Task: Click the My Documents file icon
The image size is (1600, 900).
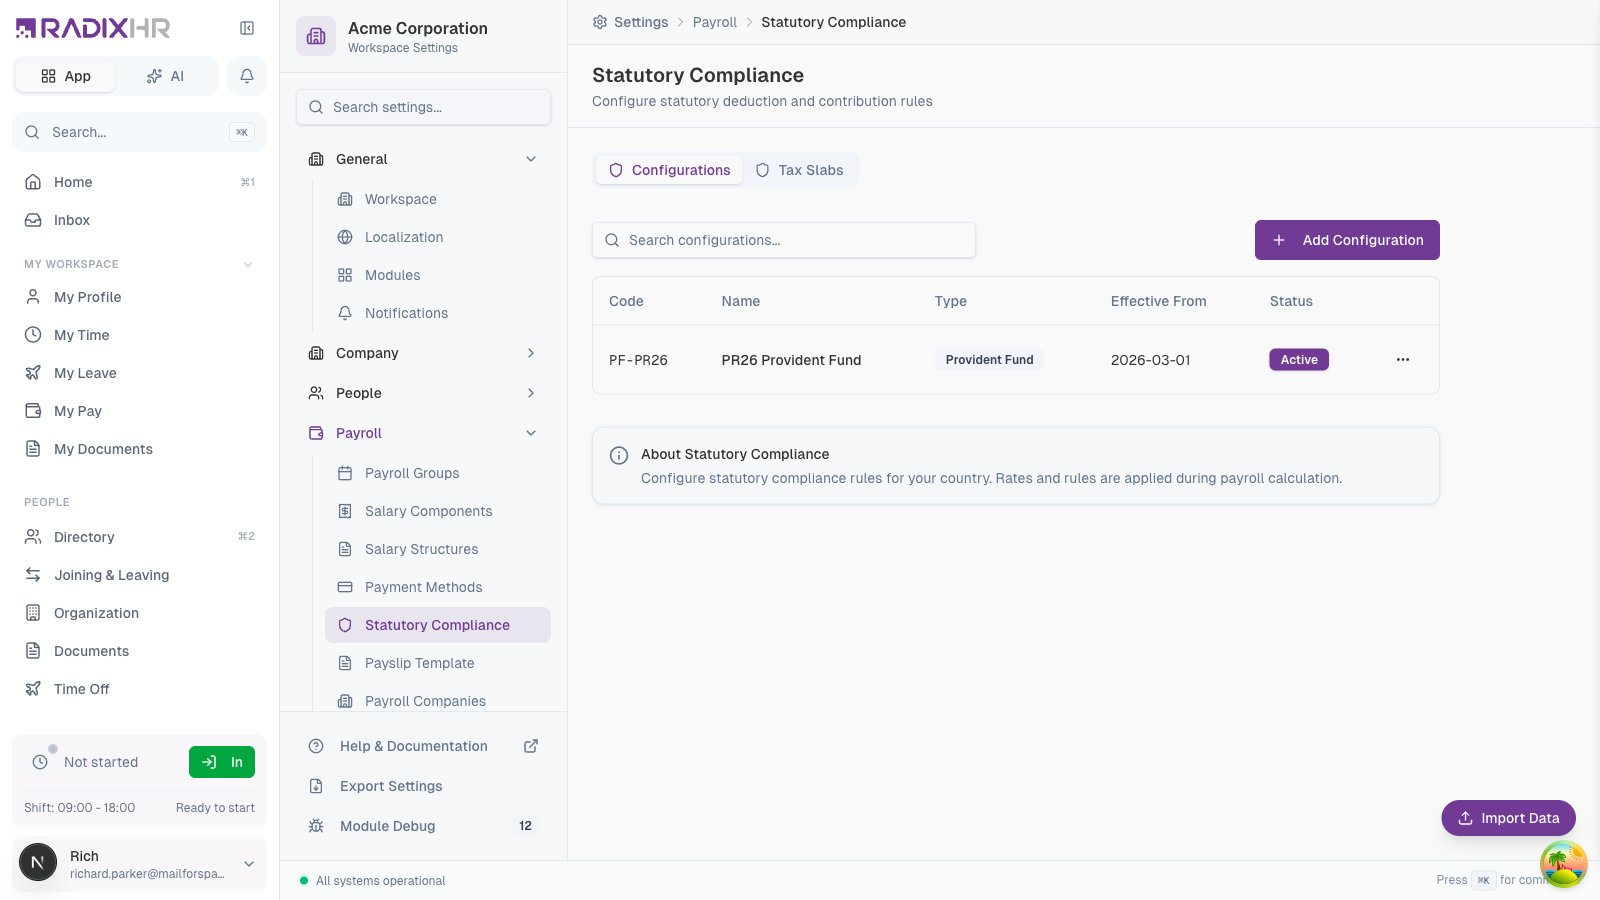Action: 33,449
